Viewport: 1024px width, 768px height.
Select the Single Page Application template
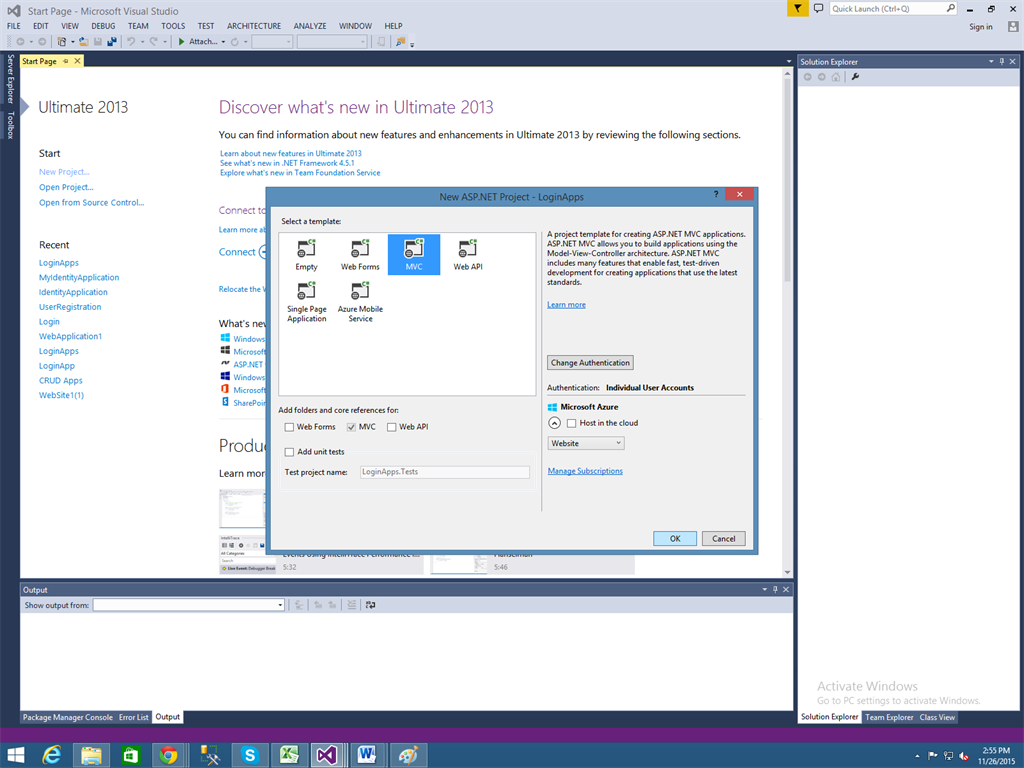tap(306, 302)
